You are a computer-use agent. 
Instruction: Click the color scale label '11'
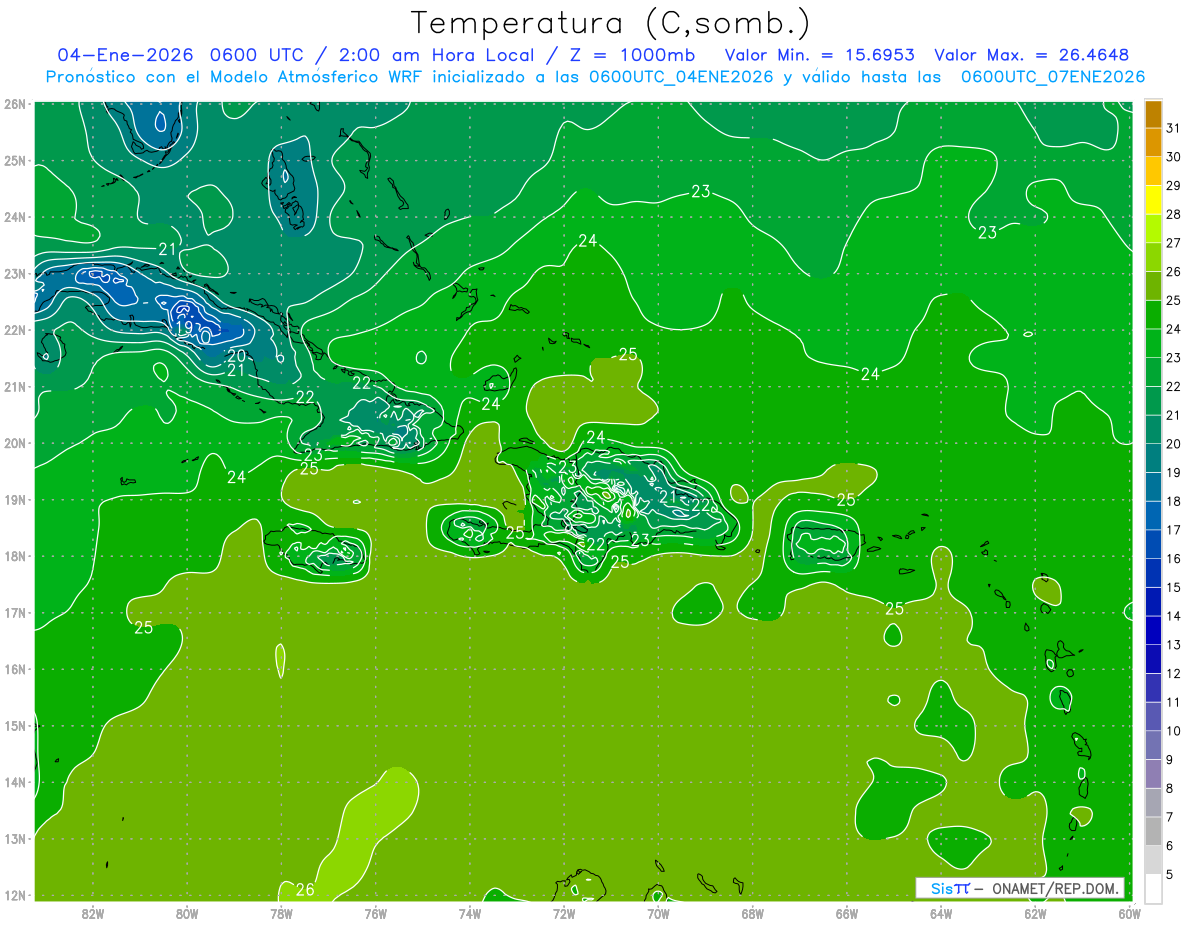(x=1173, y=702)
